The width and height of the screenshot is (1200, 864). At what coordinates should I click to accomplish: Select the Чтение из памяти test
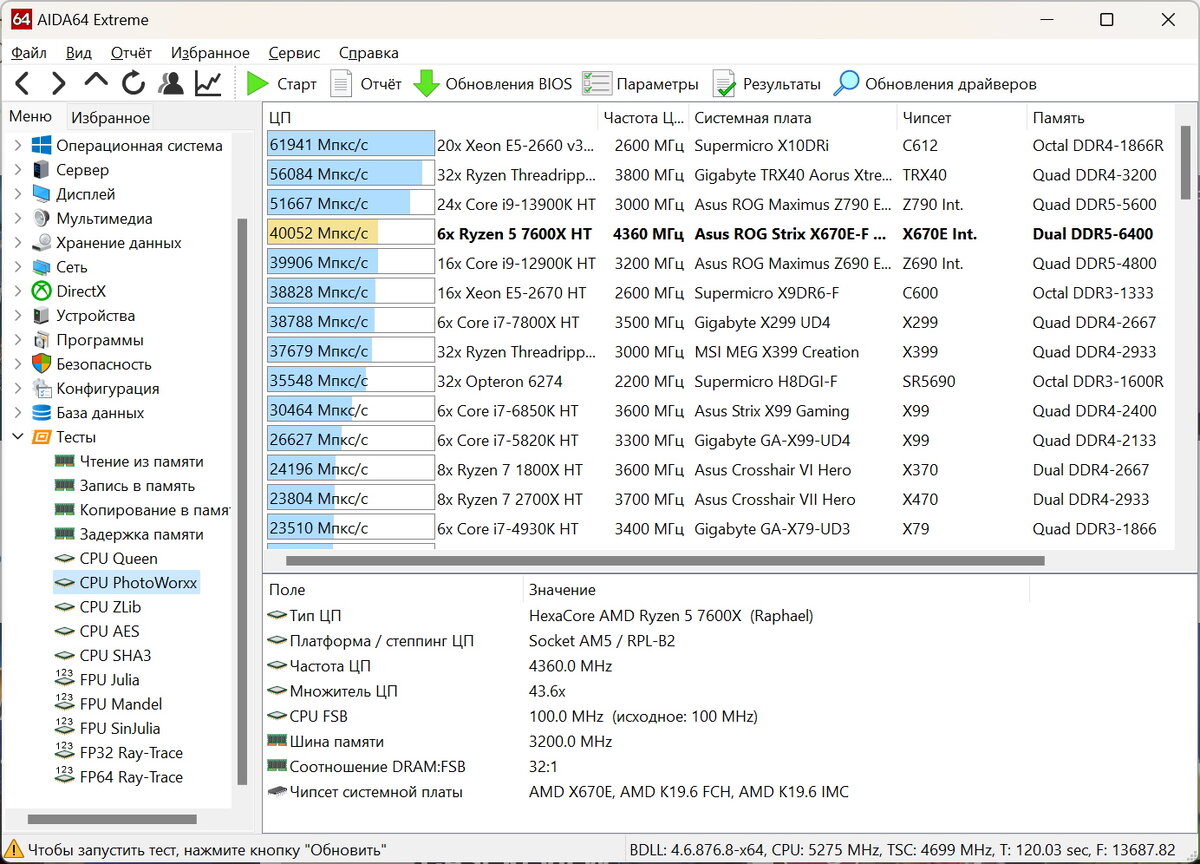coord(141,461)
